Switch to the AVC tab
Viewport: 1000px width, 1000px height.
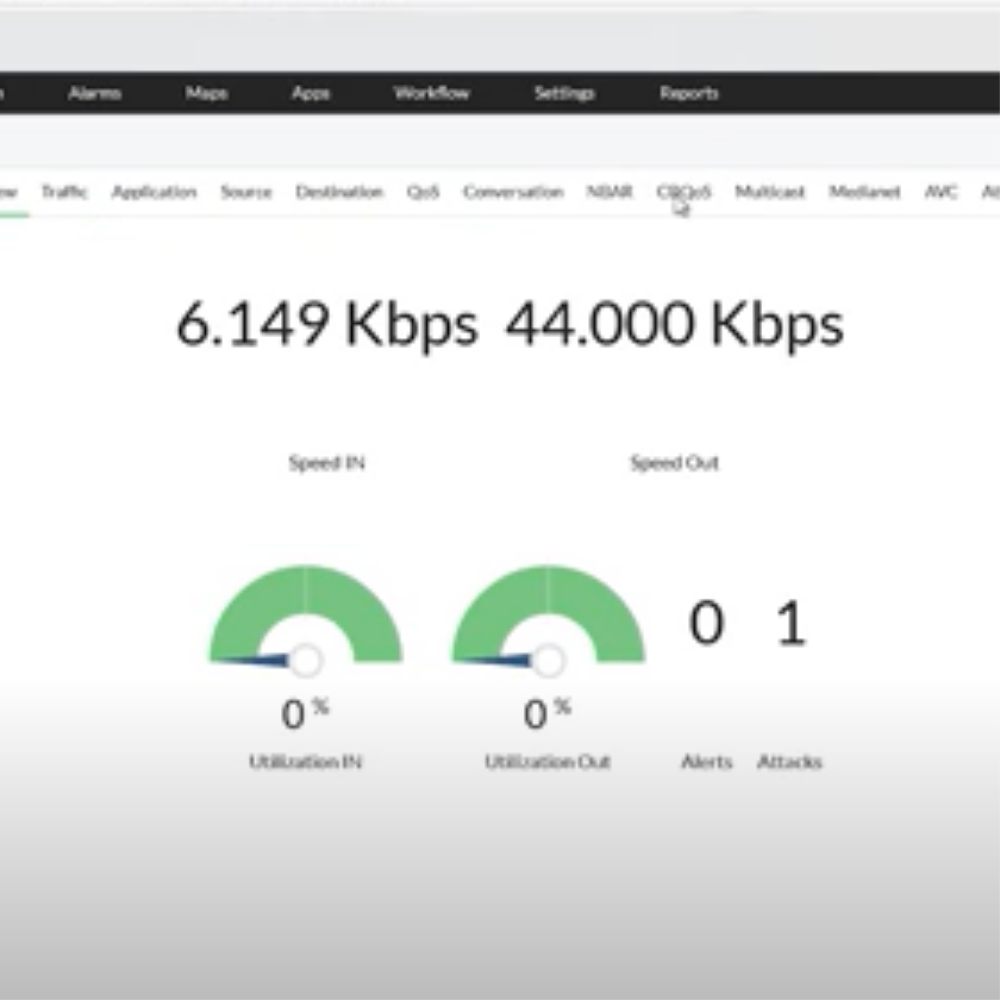(941, 192)
